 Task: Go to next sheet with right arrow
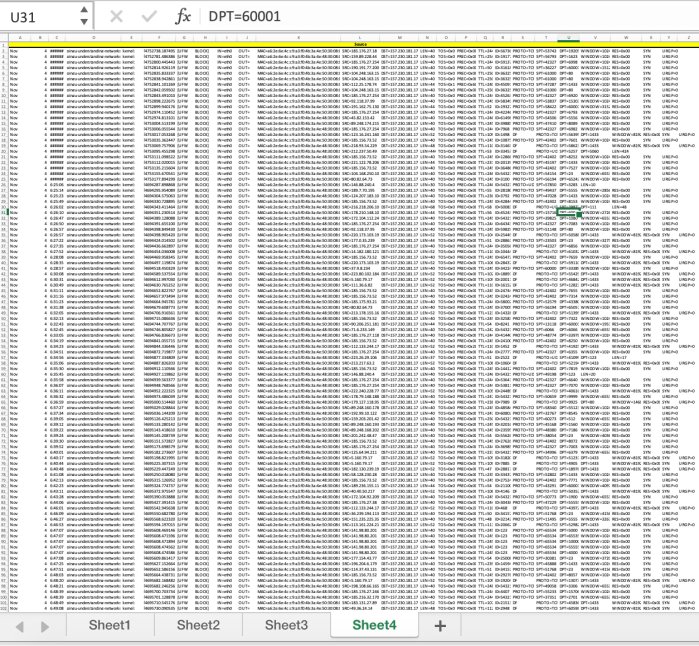pos(45,626)
